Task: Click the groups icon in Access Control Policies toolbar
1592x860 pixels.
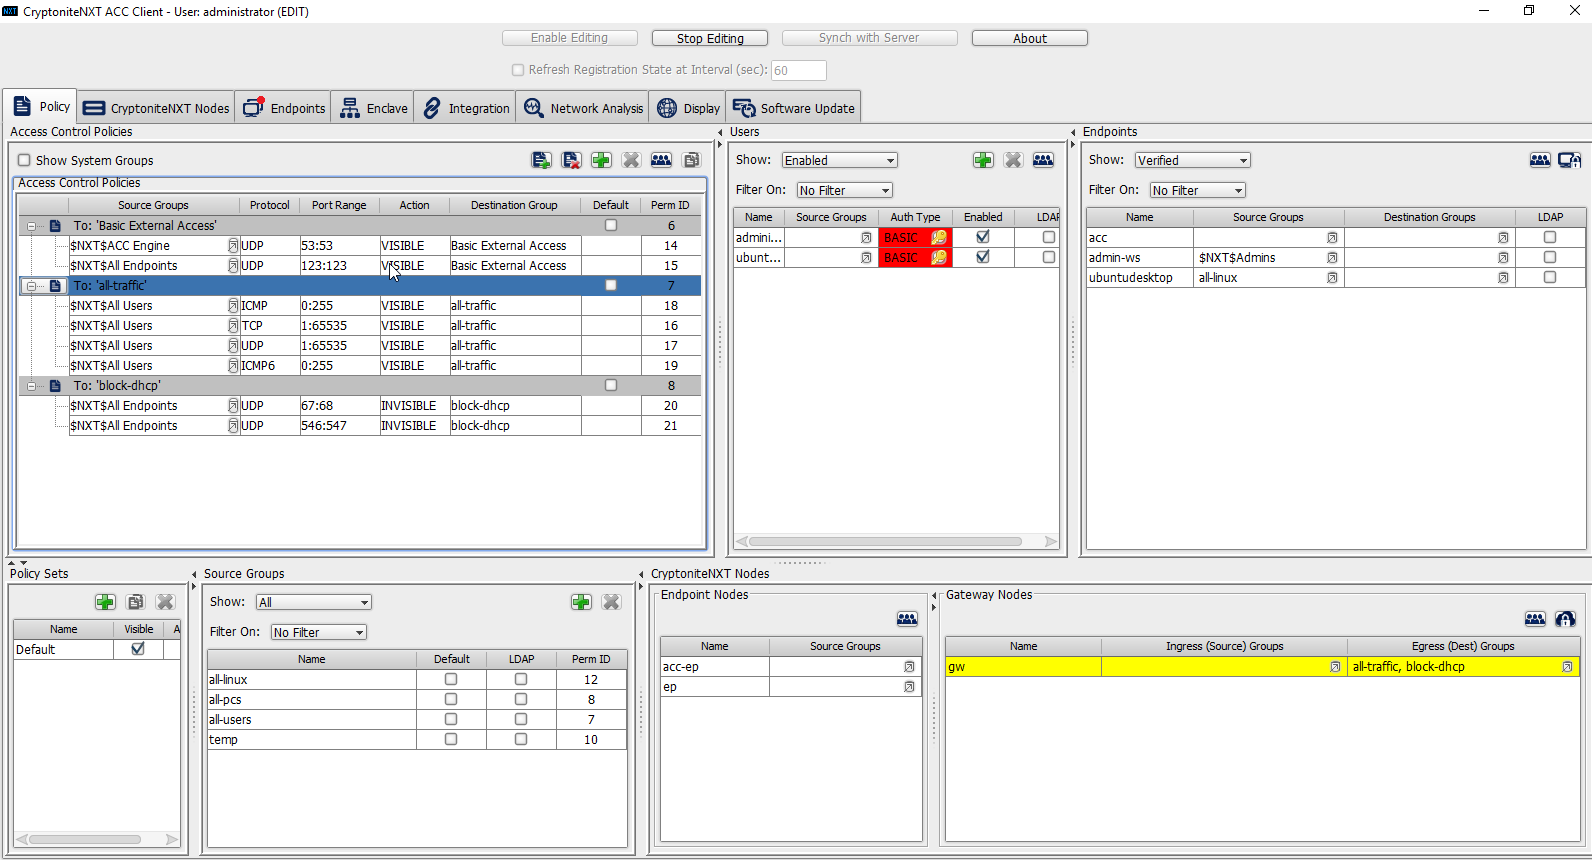Action: coord(661,160)
